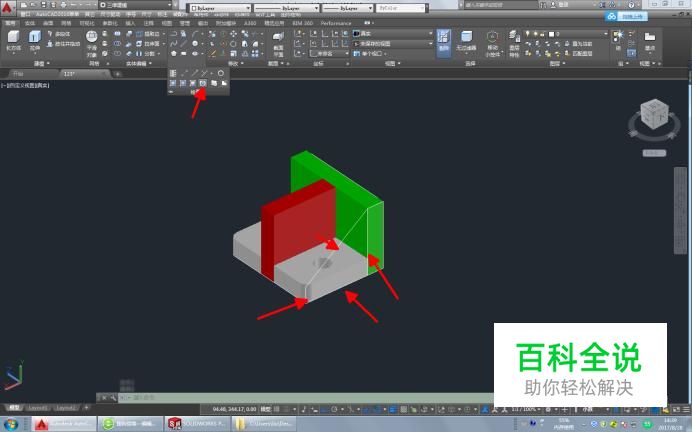Select the Move tool in Modify panel

click(x=233, y=34)
